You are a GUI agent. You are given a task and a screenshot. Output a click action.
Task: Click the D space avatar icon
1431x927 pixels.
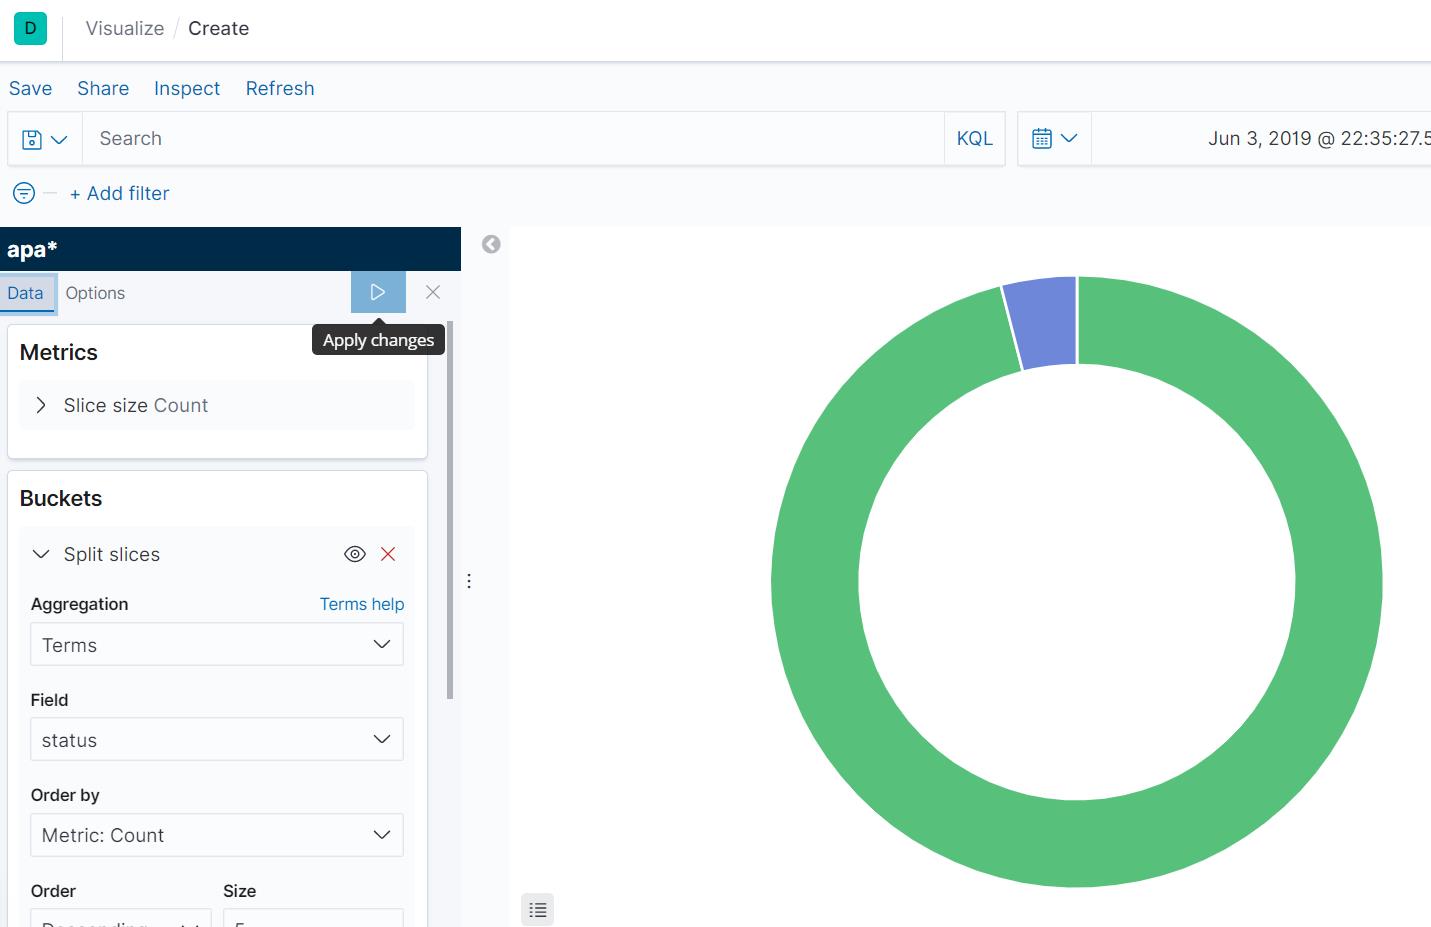click(30, 28)
